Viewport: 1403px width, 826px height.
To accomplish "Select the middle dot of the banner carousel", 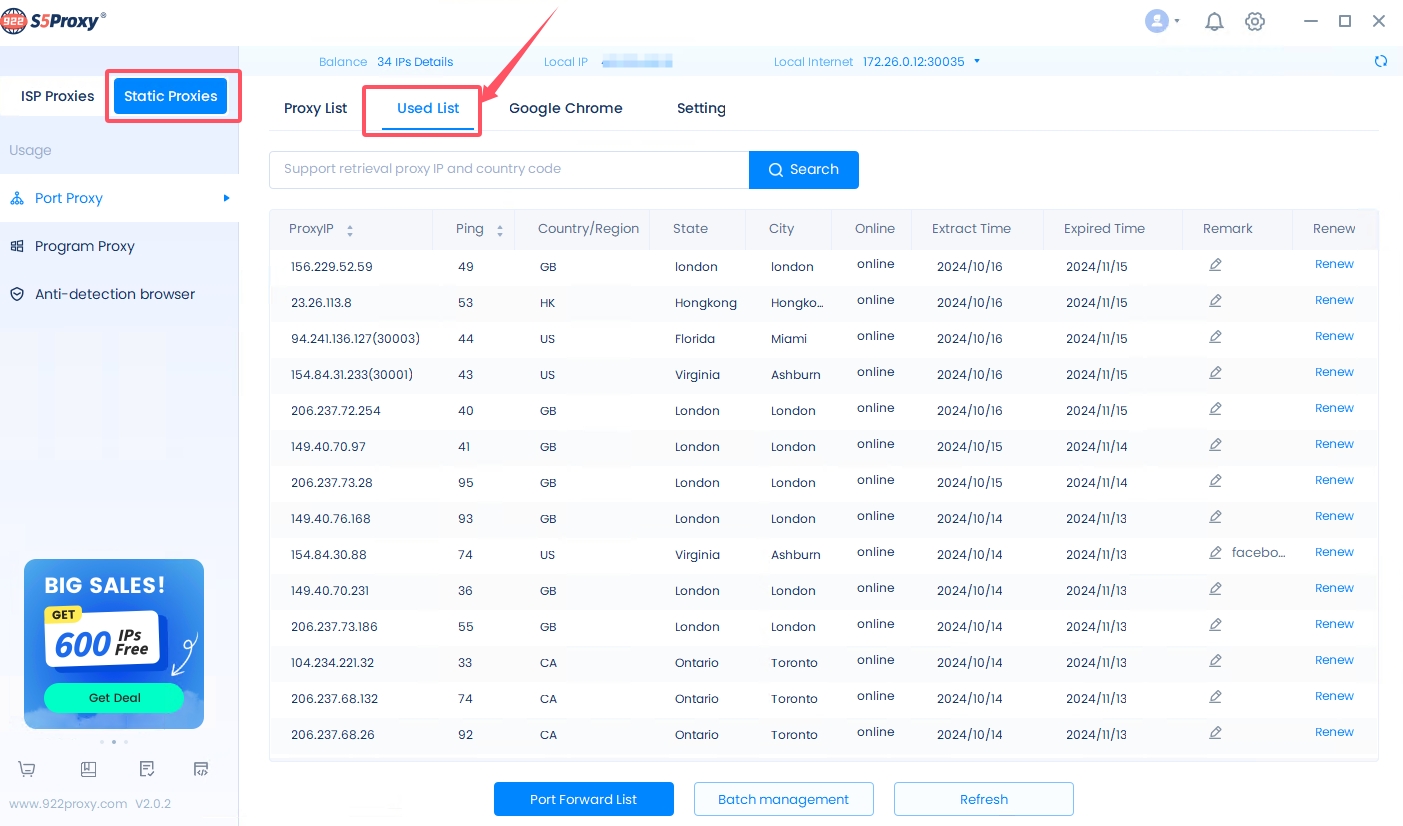I will pyautogui.click(x=113, y=742).
